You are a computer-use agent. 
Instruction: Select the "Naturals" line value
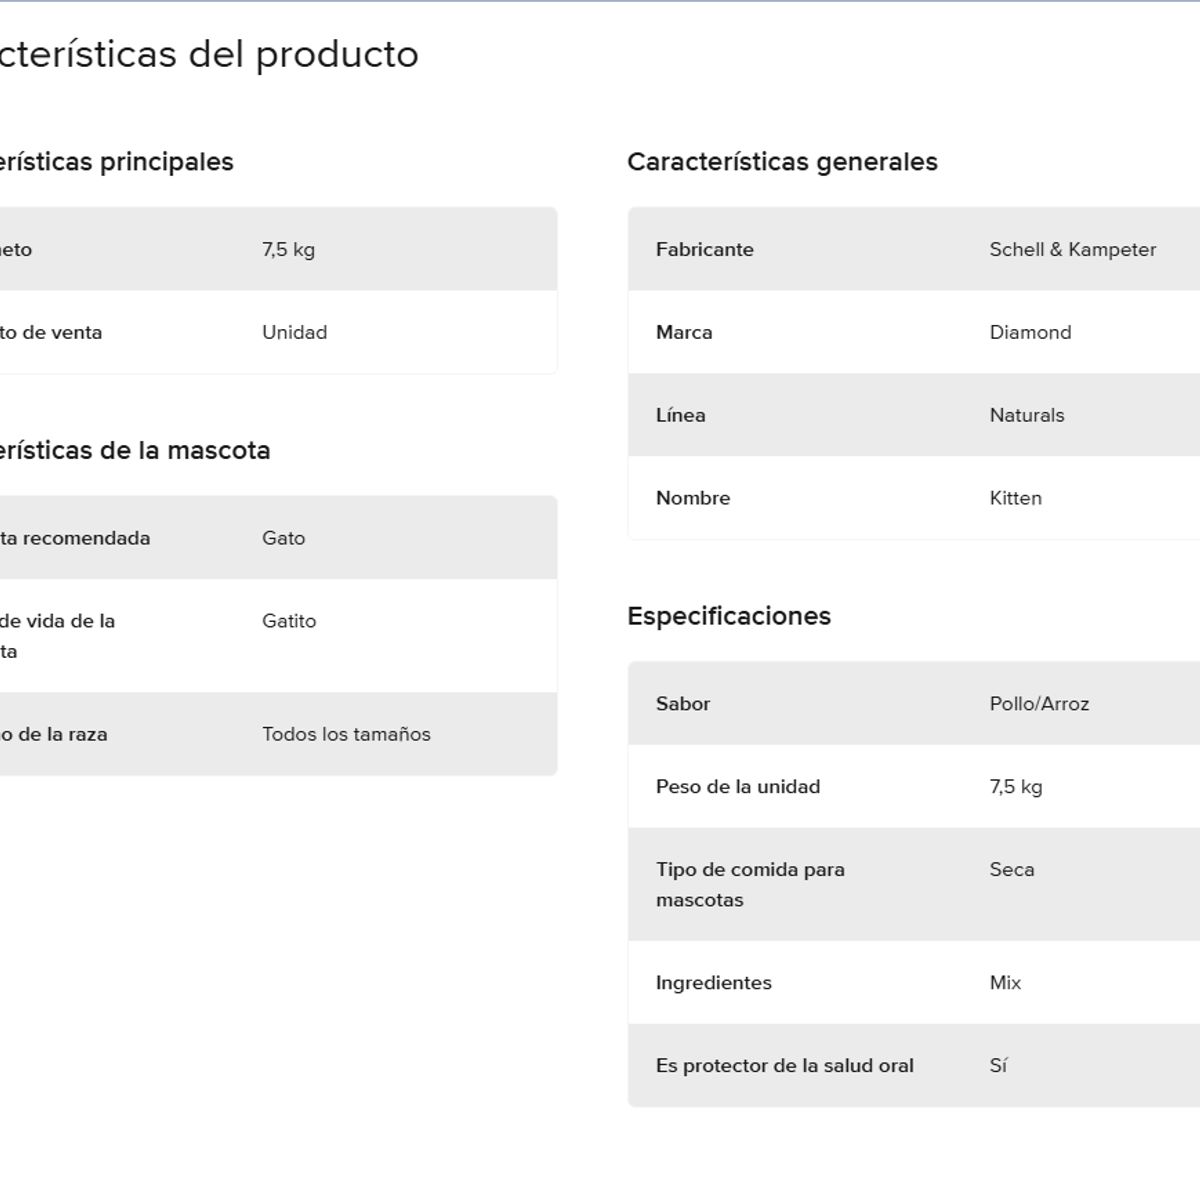(1027, 416)
